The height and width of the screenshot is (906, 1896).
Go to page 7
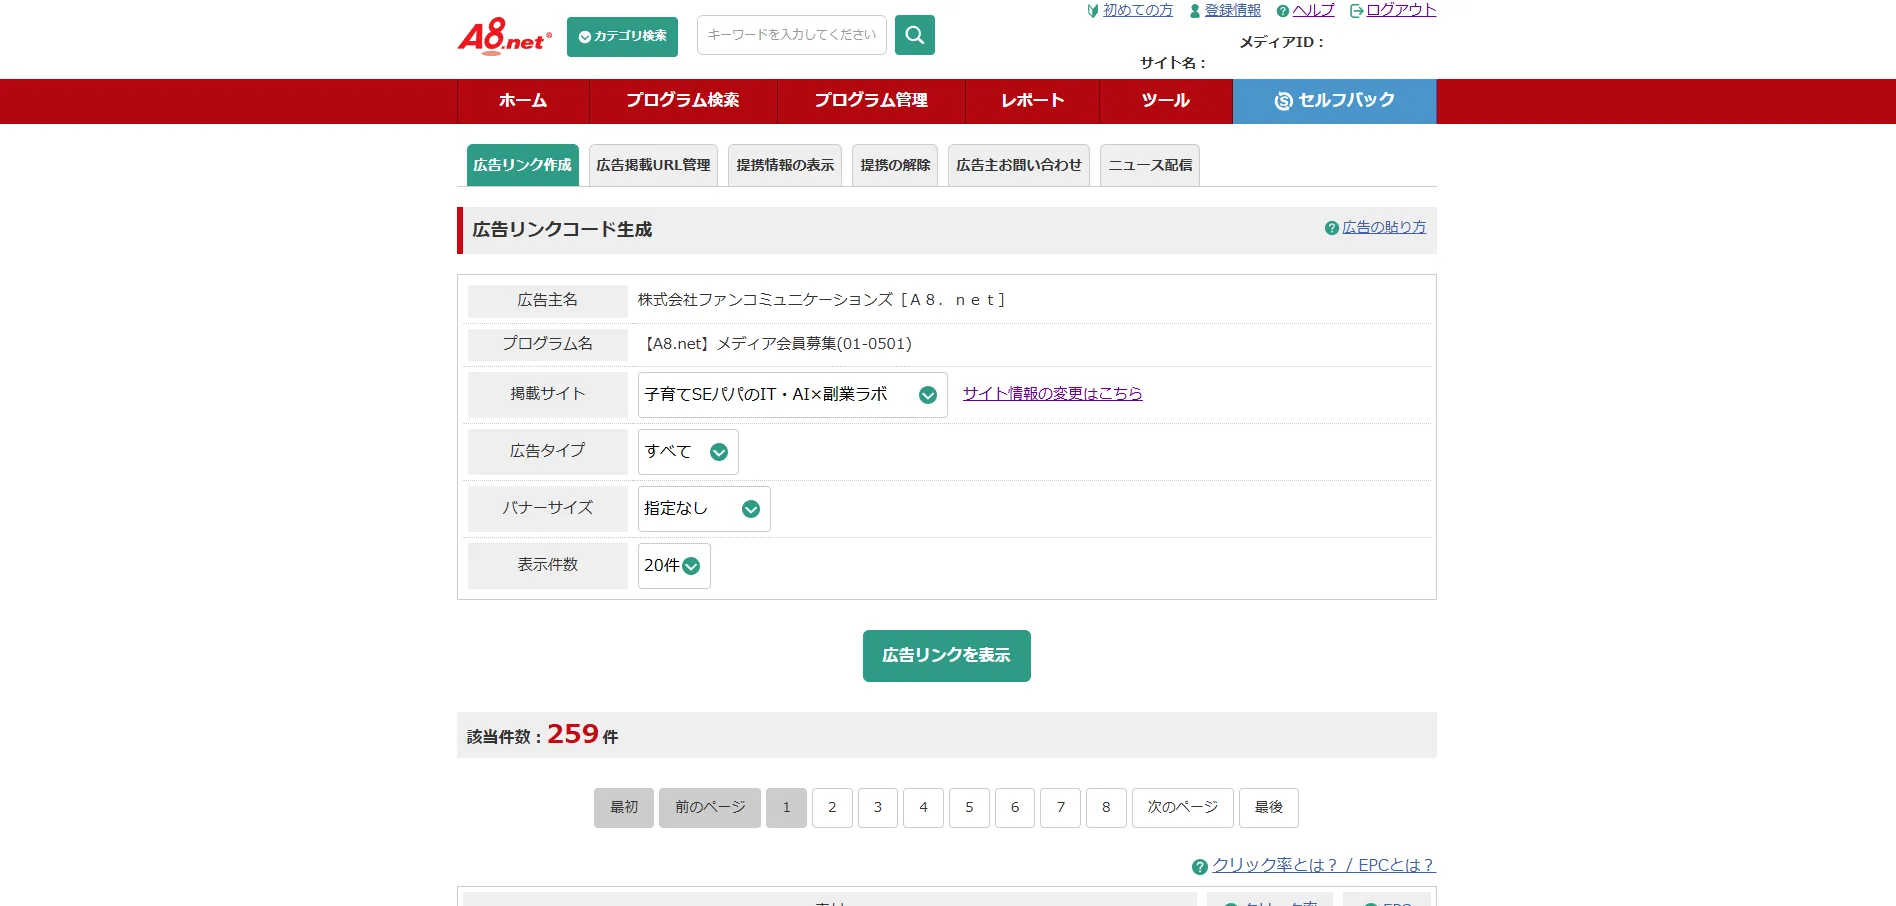point(1060,808)
